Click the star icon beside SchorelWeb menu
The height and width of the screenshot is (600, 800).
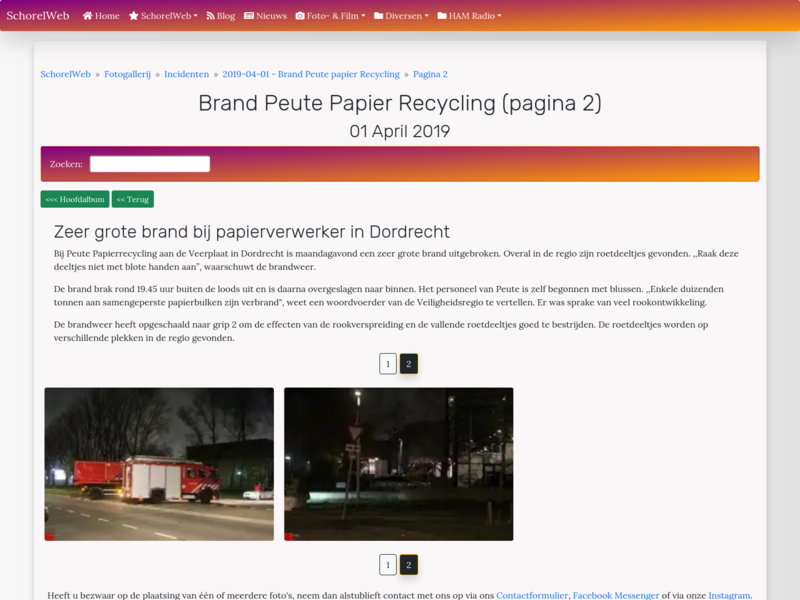tap(134, 16)
